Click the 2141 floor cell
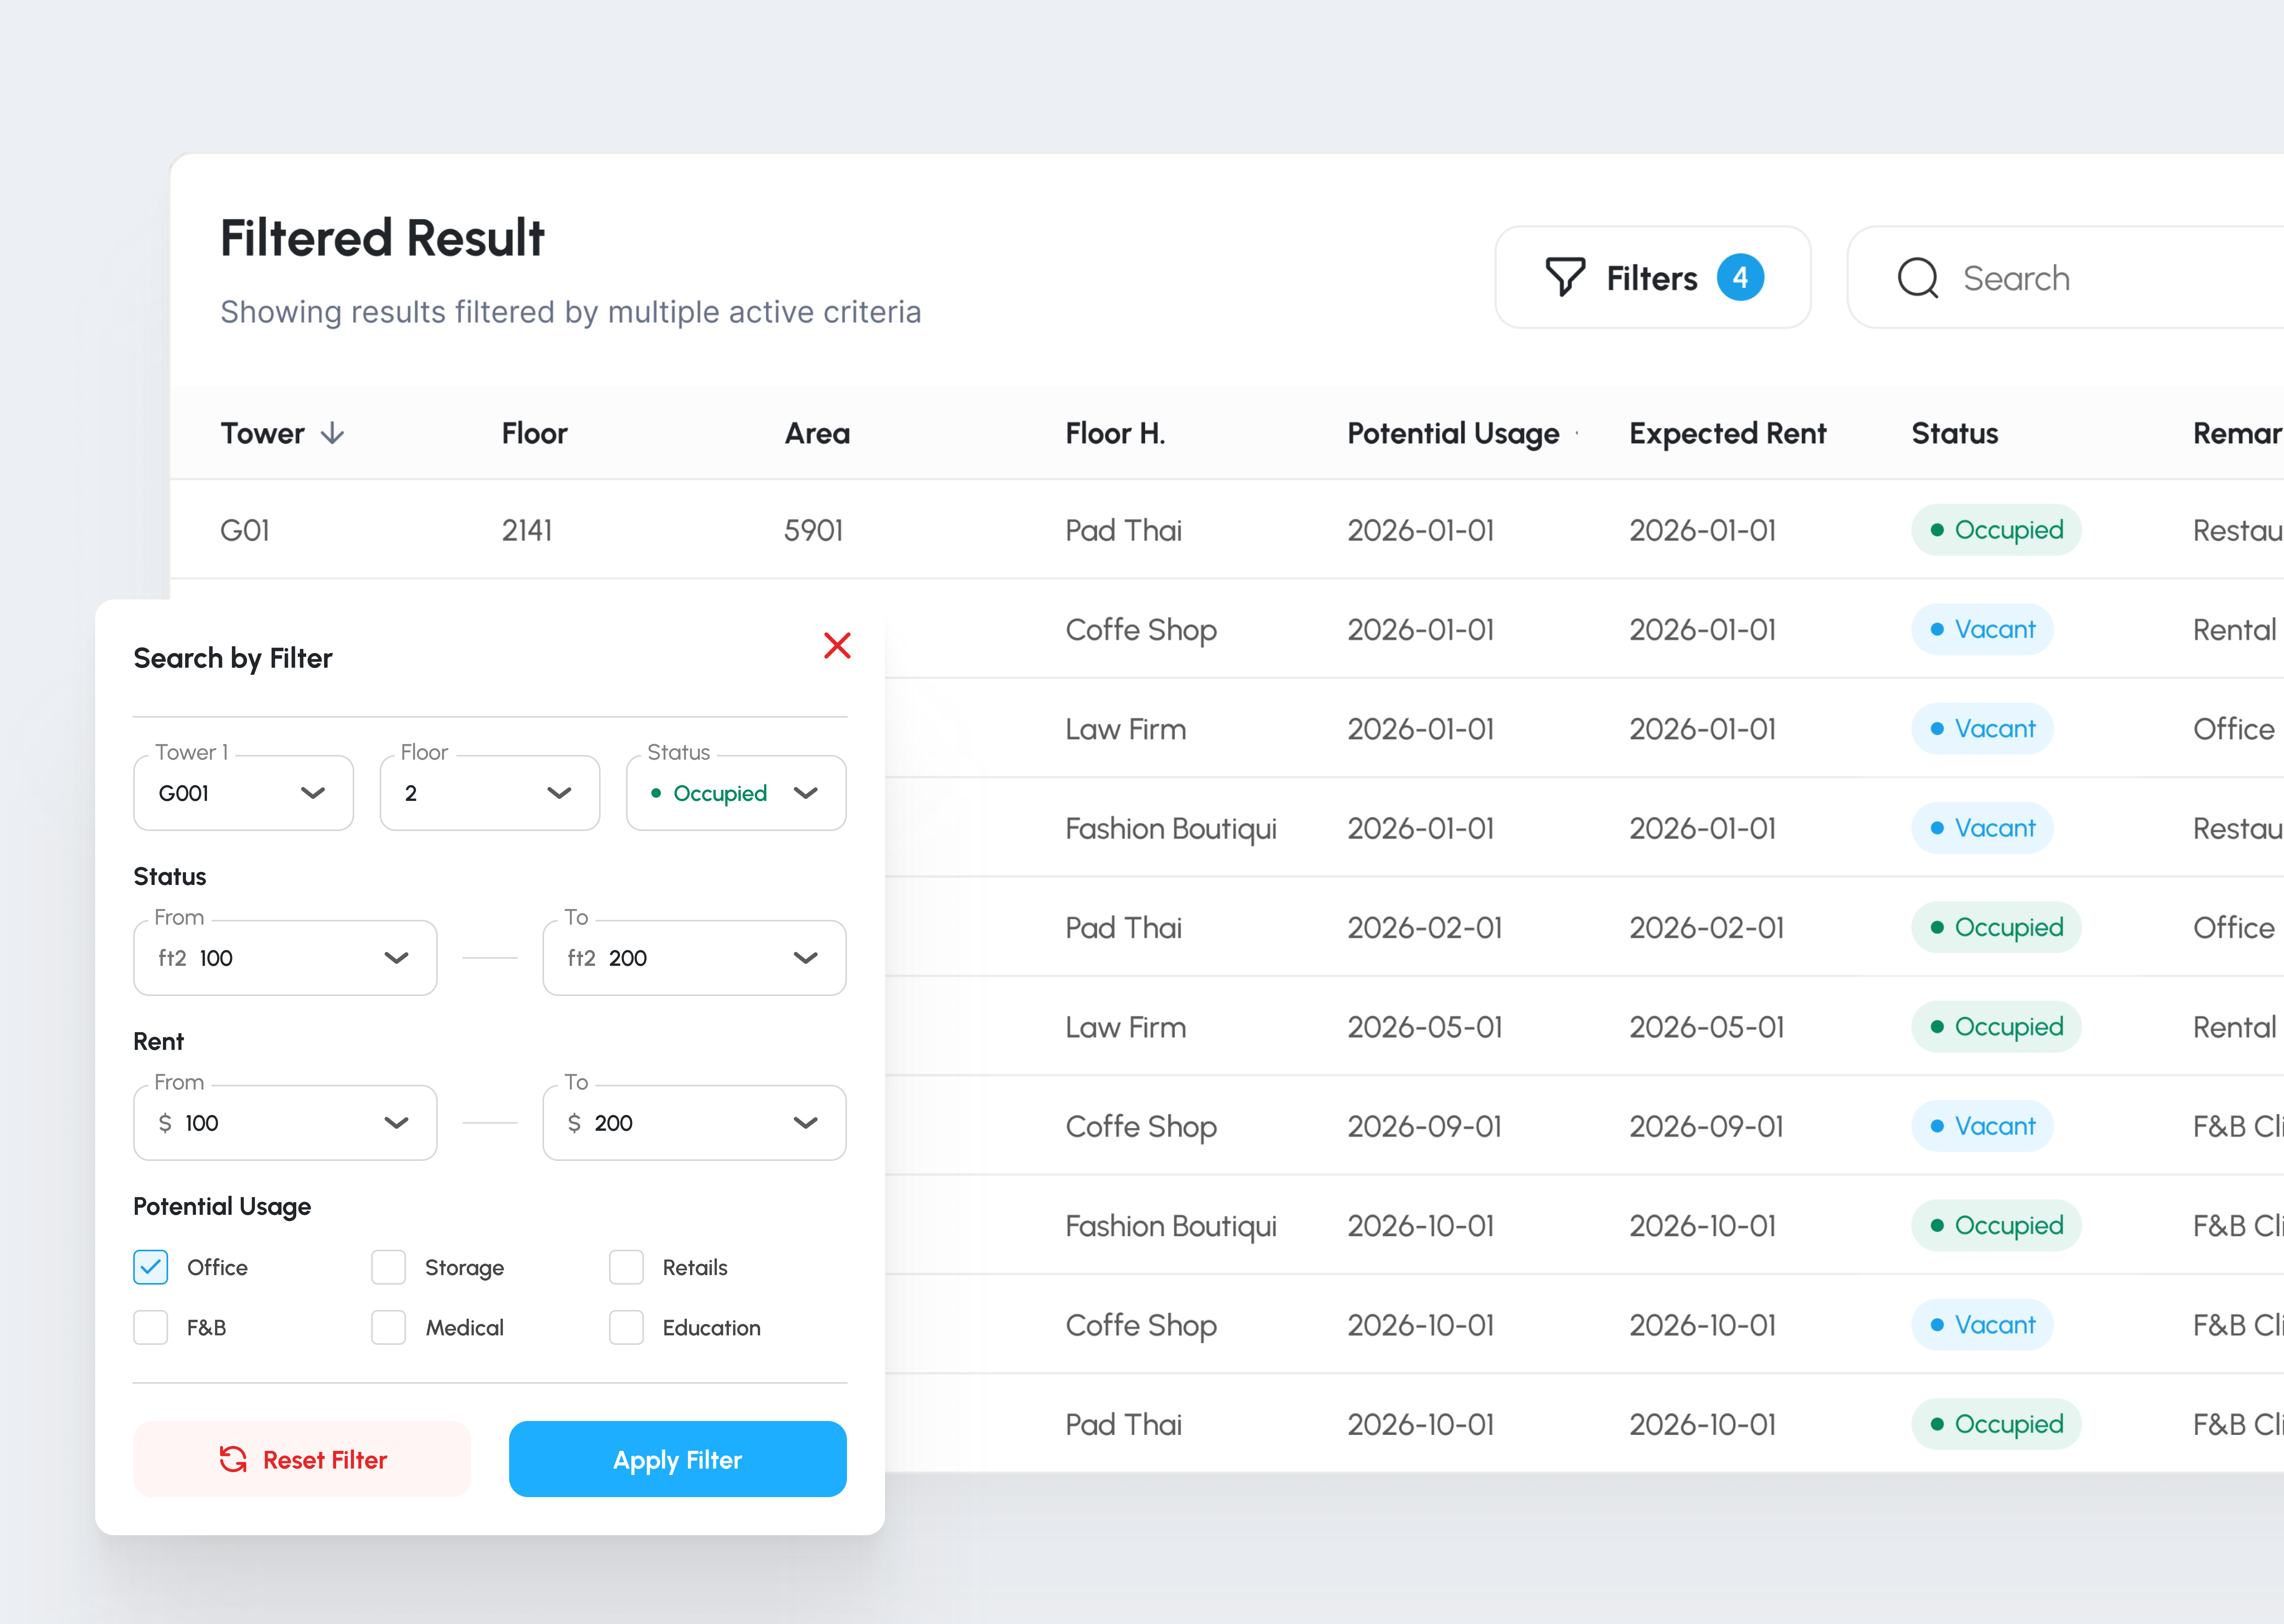Screen dimensions: 2284x1624 (527, 530)
